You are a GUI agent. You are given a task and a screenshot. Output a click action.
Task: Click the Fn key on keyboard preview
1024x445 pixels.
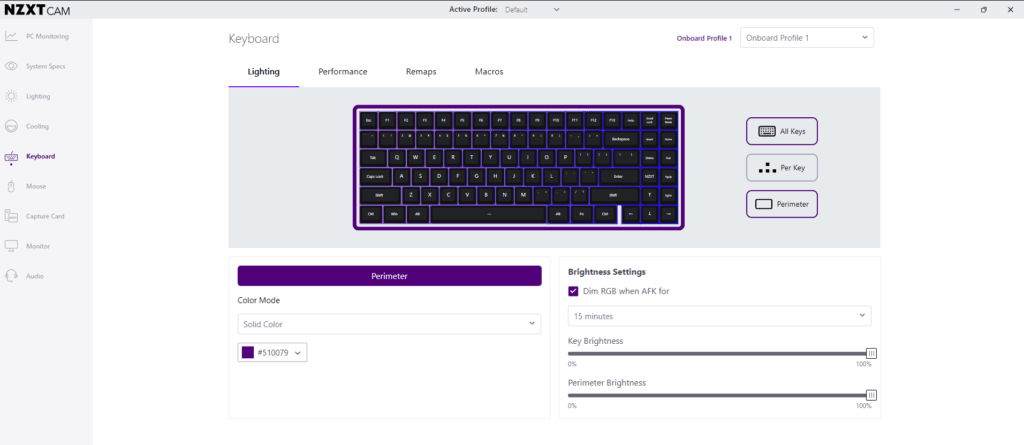(x=582, y=214)
